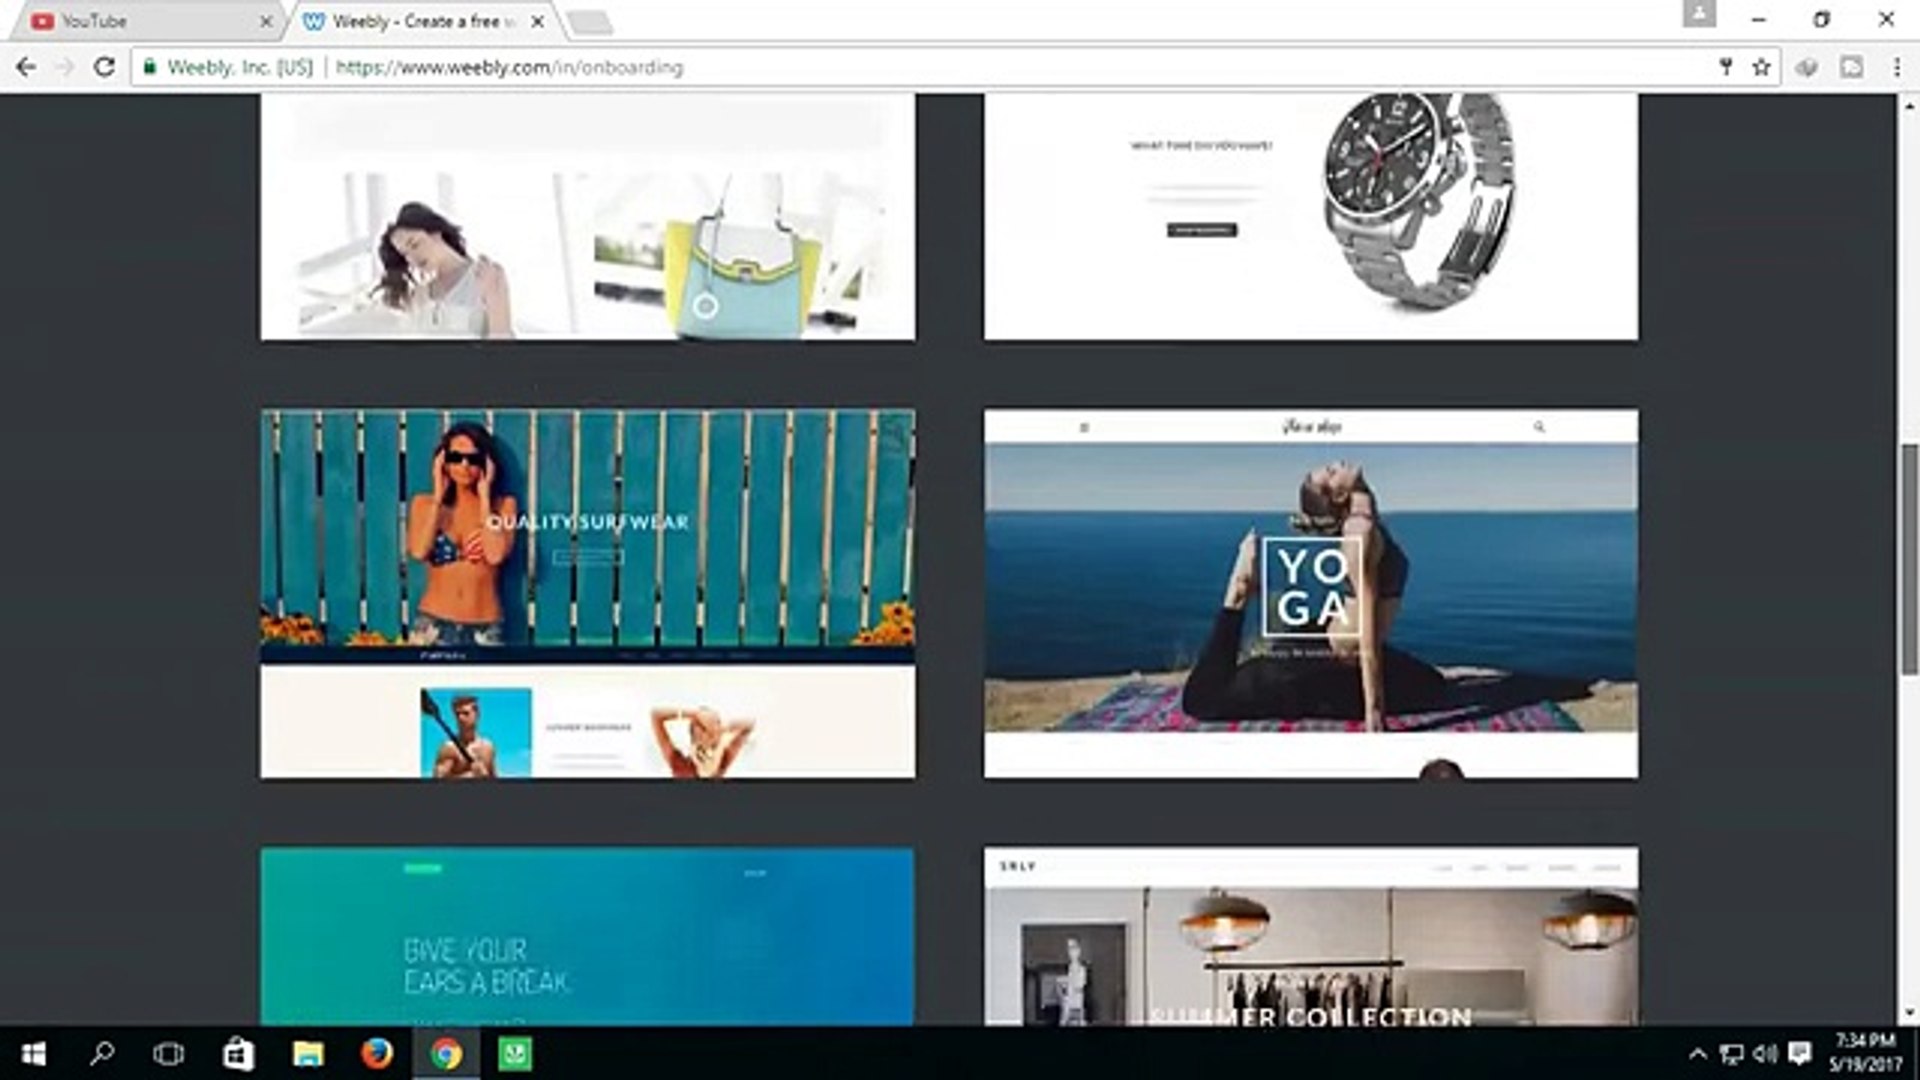Open the Chrome extension icon beside the address bar
The image size is (1920, 1080).
pyautogui.click(x=1806, y=67)
